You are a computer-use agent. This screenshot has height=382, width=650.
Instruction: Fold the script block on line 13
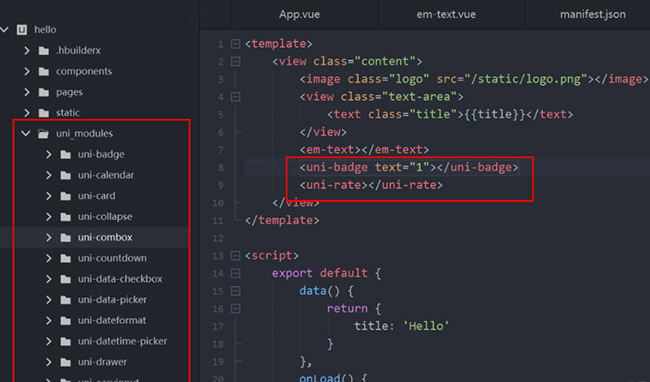(x=235, y=256)
